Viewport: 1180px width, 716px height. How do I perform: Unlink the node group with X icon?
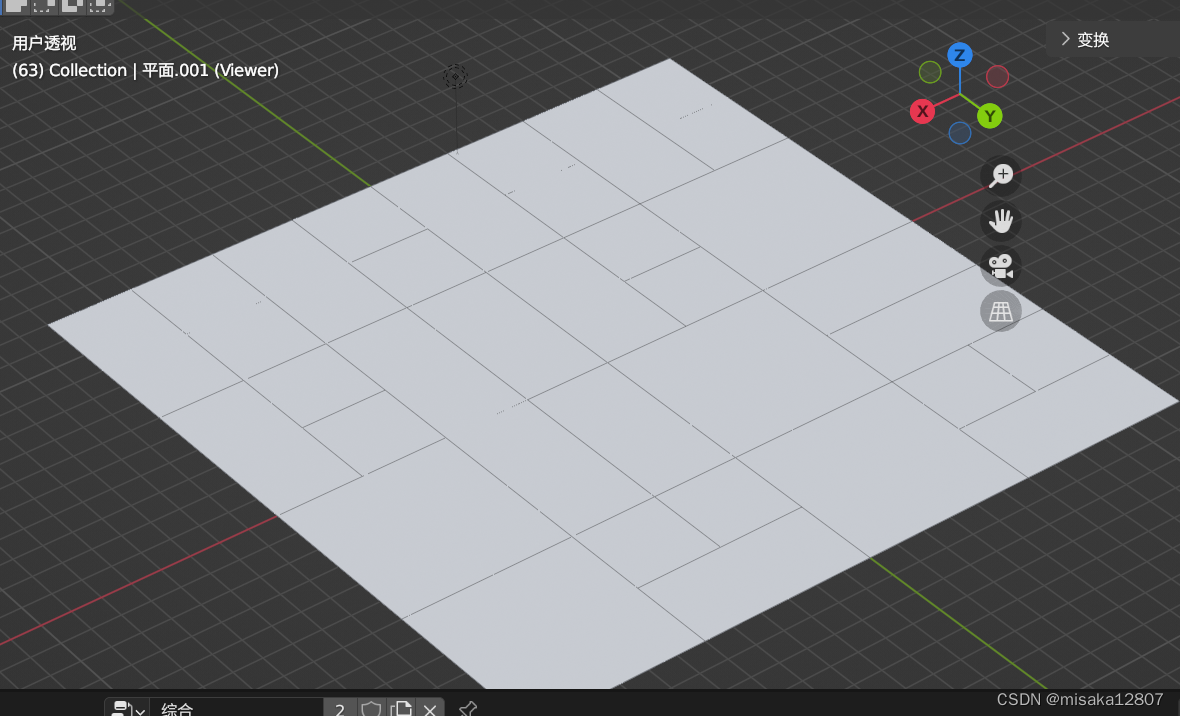coord(430,708)
